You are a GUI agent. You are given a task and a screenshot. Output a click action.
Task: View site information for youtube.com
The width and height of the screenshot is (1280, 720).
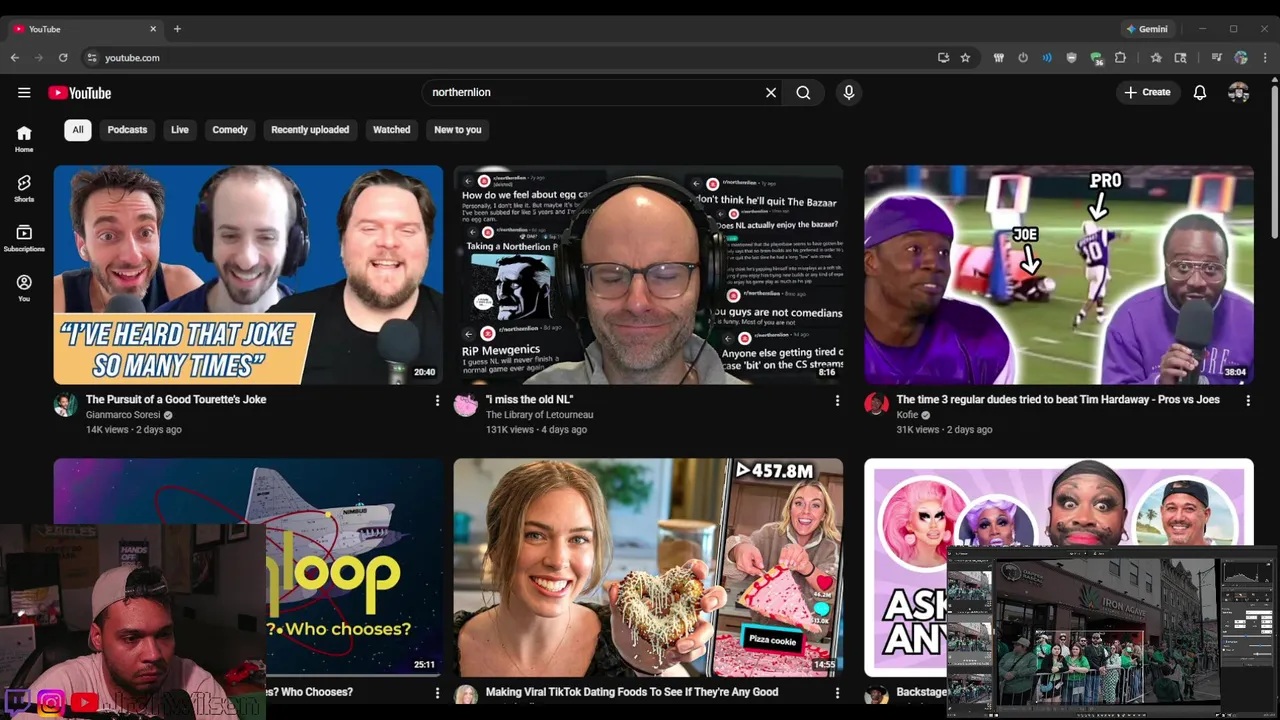[92, 58]
